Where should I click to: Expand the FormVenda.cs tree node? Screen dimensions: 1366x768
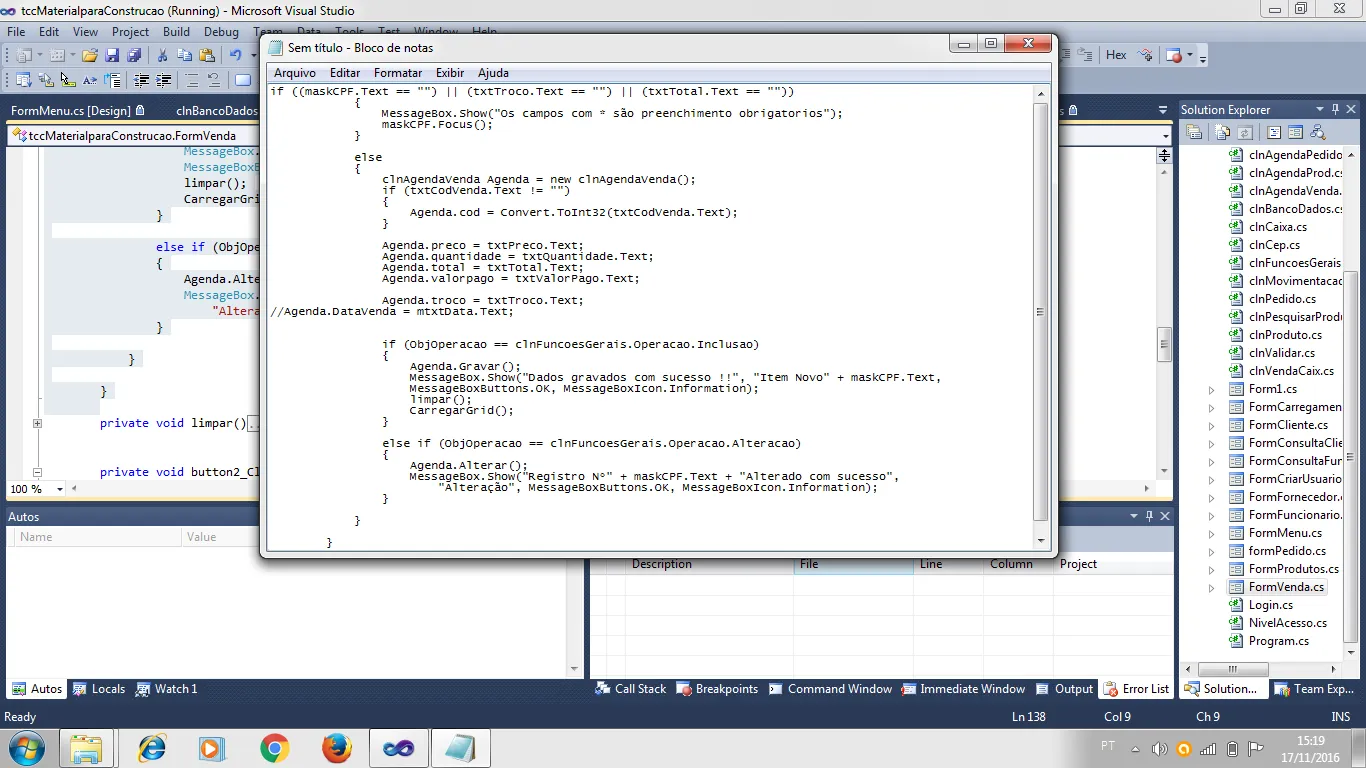[x=1212, y=587]
